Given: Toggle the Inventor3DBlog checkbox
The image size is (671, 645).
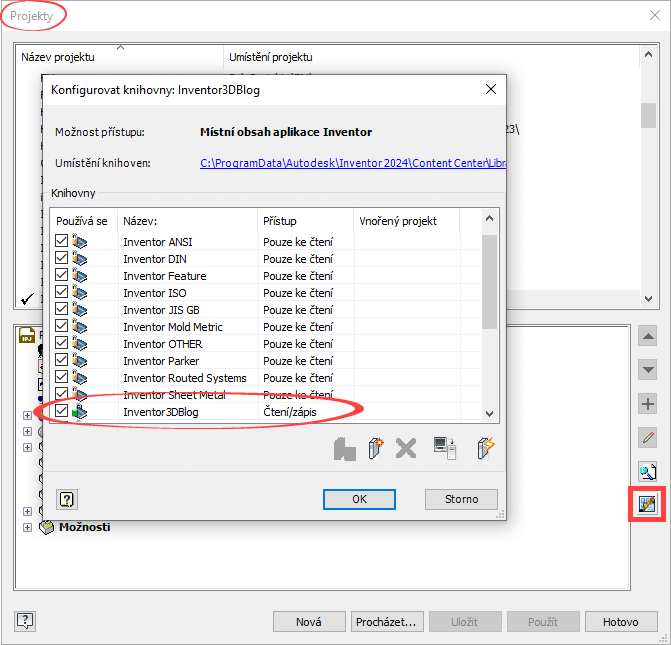Looking at the screenshot, I should coord(61,410).
